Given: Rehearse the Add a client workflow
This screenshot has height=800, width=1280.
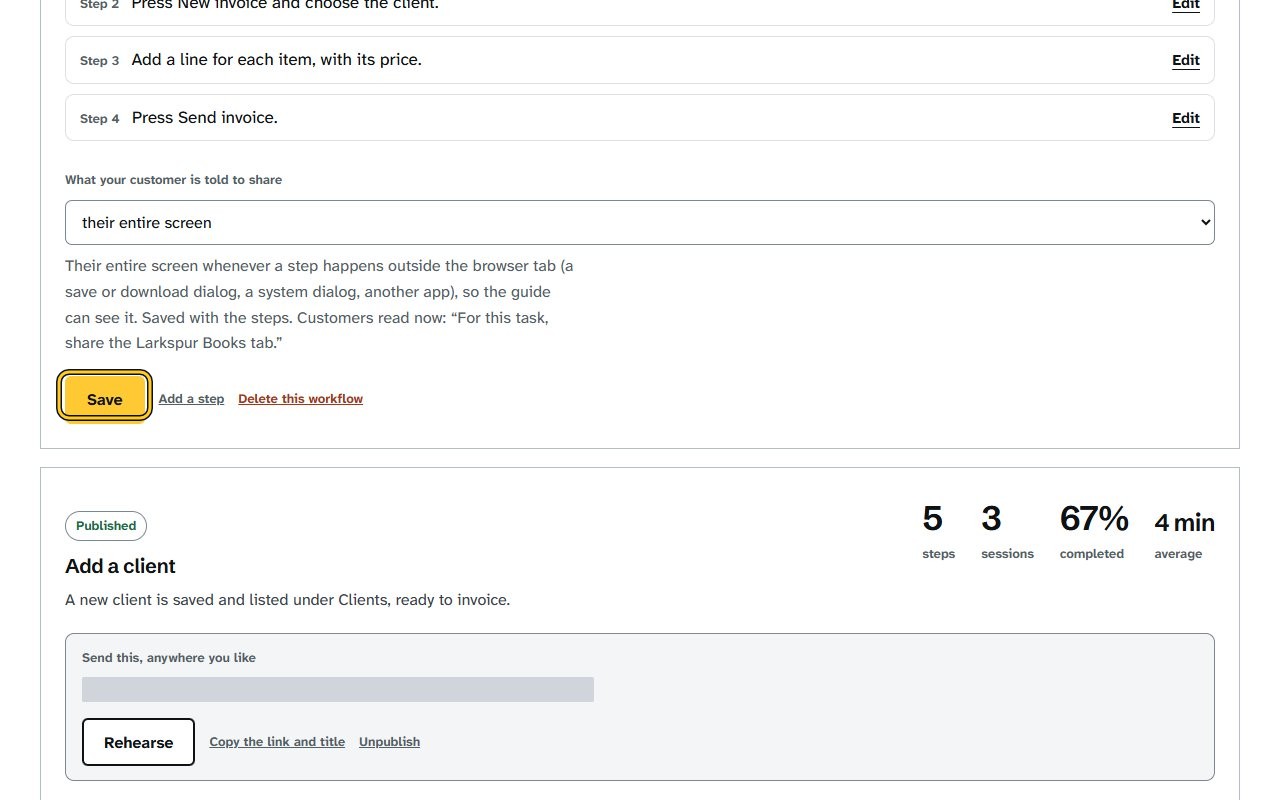Looking at the screenshot, I should 138,742.
